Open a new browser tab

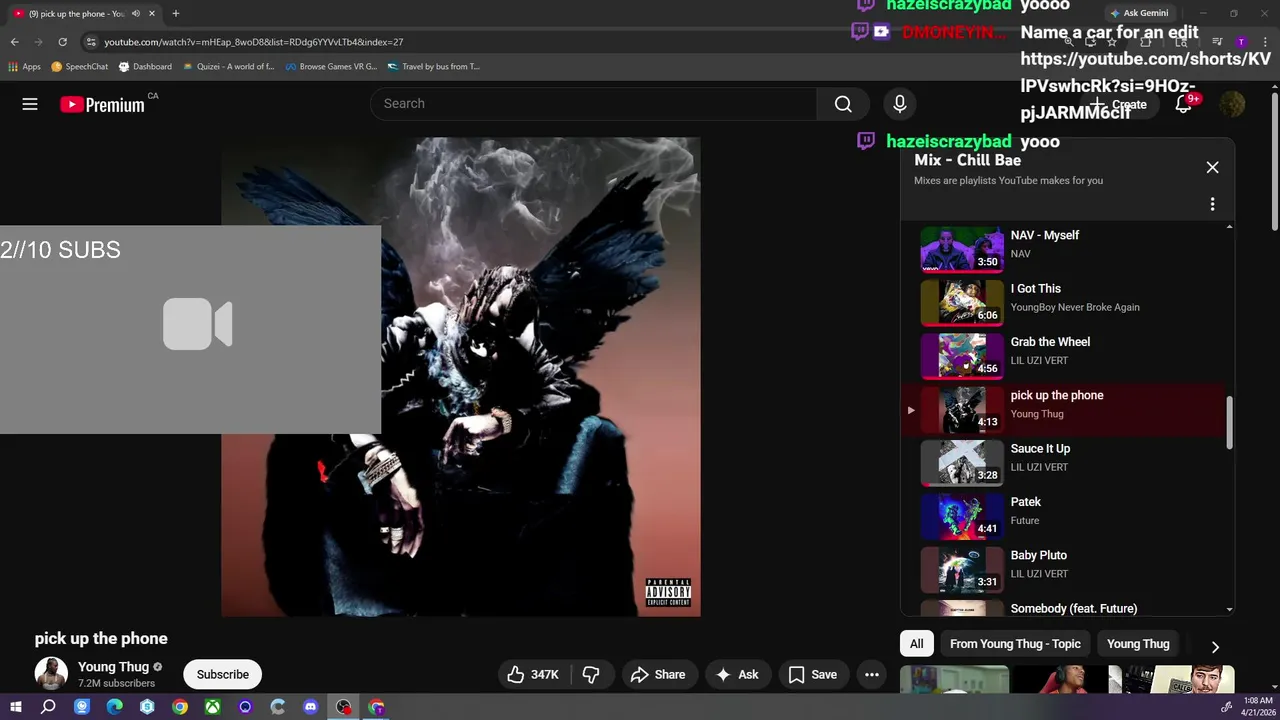pyautogui.click(x=176, y=13)
